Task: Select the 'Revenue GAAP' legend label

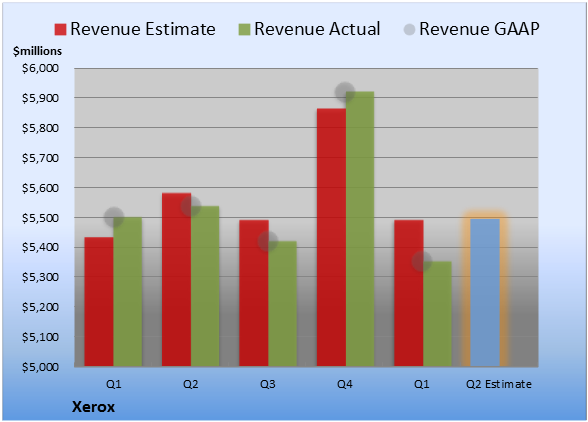Action: [479, 29]
